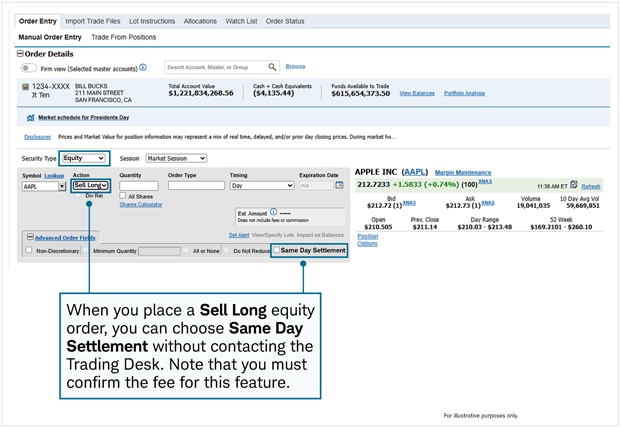Click the Market schedule chart icon
Image resolution: width=620 pixels, height=428 pixels.
click(30, 117)
